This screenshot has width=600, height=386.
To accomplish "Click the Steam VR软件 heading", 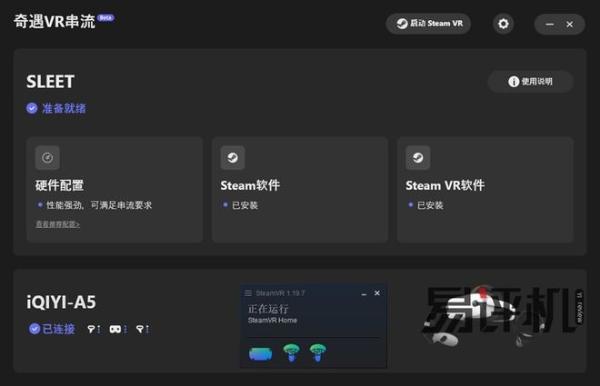I will (445, 186).
